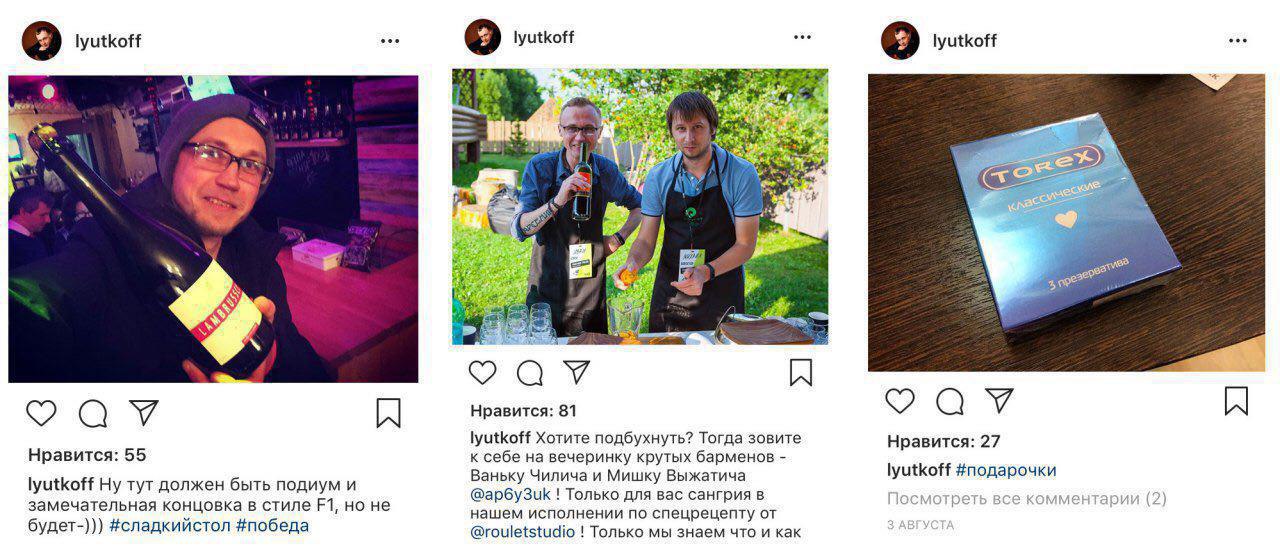The height and width of the screenshot is (548, 1280).
Task: Bookmark the Lambrusco bottle post
Action: tap(388, 413)
